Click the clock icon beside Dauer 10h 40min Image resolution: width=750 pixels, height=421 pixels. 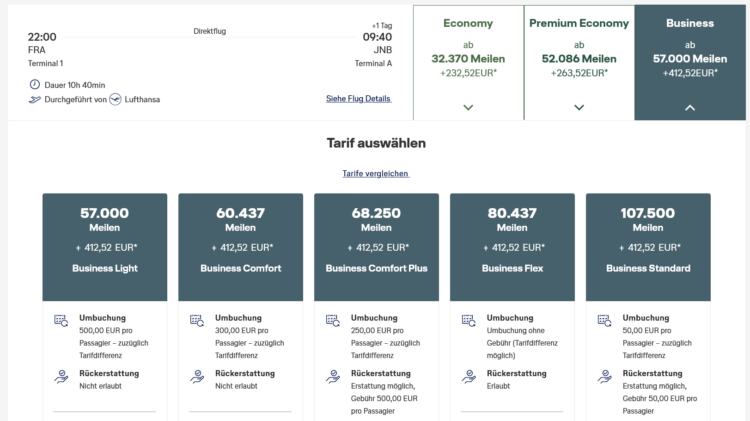point(34,85)
